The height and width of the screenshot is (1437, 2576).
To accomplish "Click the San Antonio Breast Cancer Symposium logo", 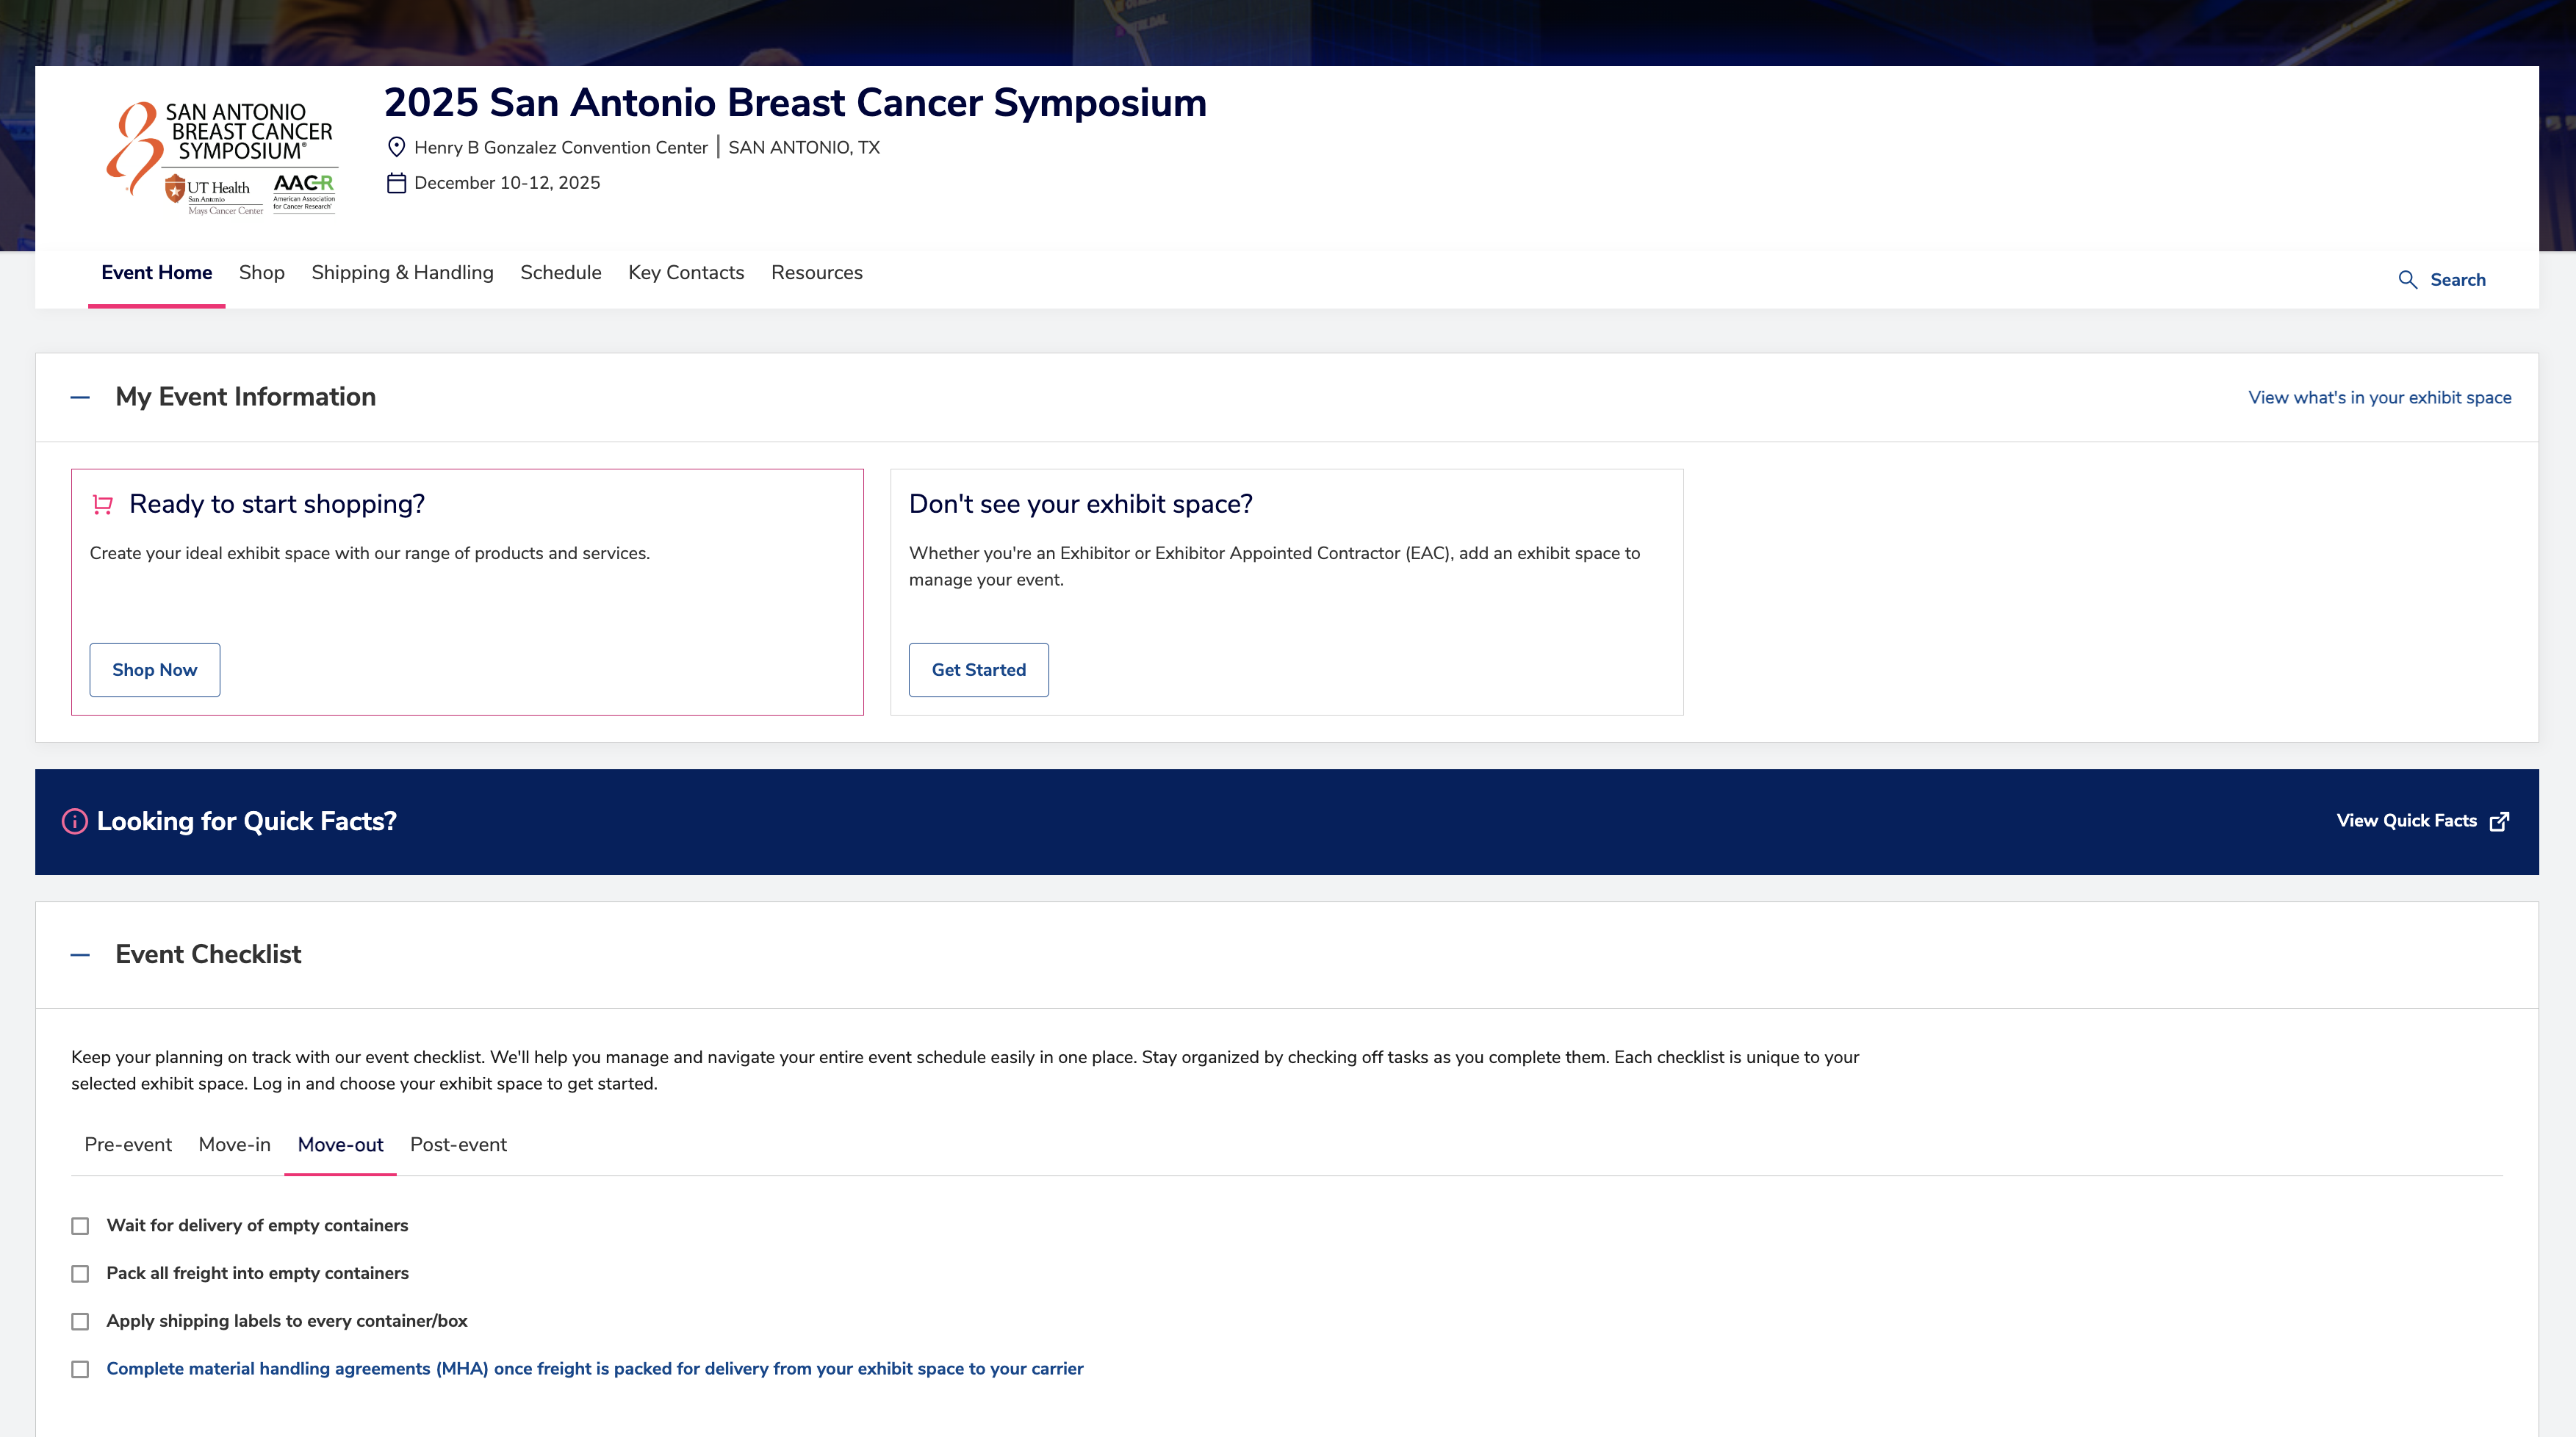I will click(222, 157).
